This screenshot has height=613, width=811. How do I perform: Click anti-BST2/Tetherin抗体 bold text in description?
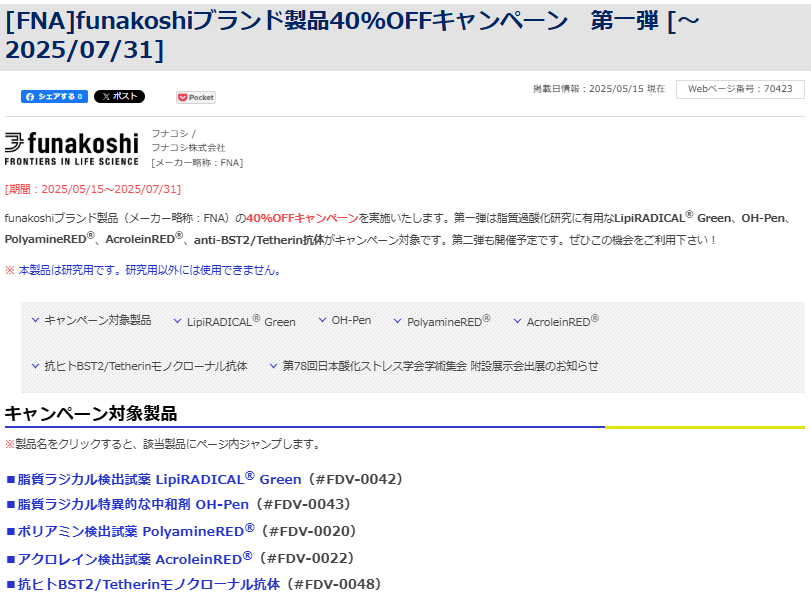click(259, 240)
